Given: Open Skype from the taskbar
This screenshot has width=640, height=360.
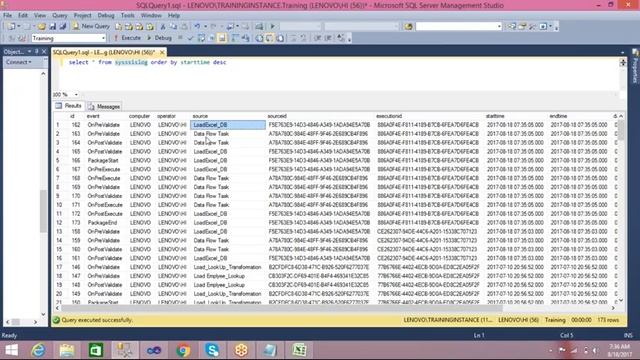Looking at the screenshot, I should (x=212, y=350).
